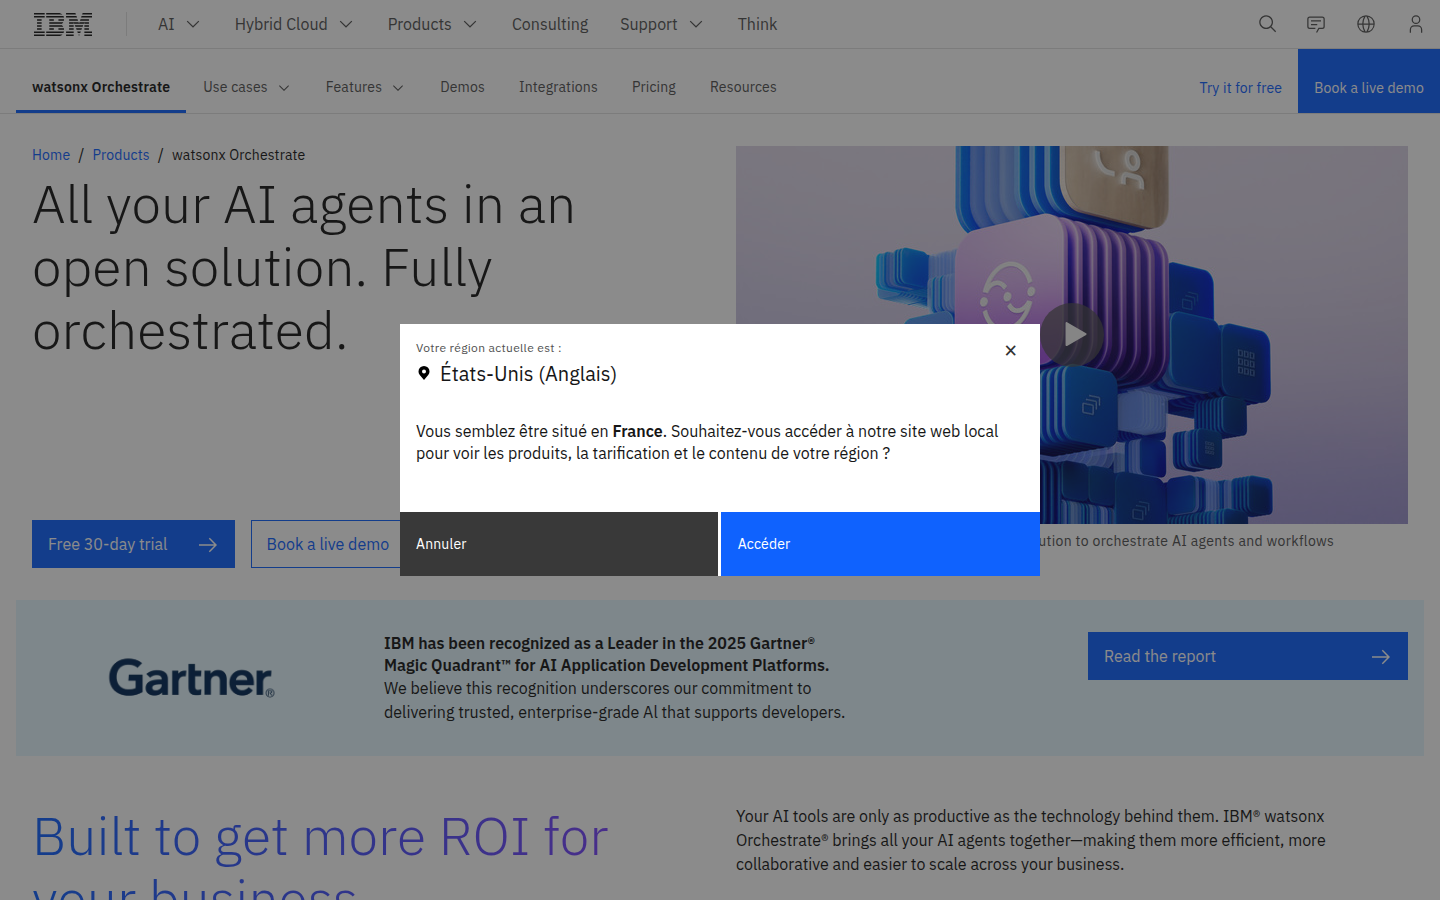1440x900 pixels.
Task: Open the search magnifier icon
Action: tap(1267, 24)
